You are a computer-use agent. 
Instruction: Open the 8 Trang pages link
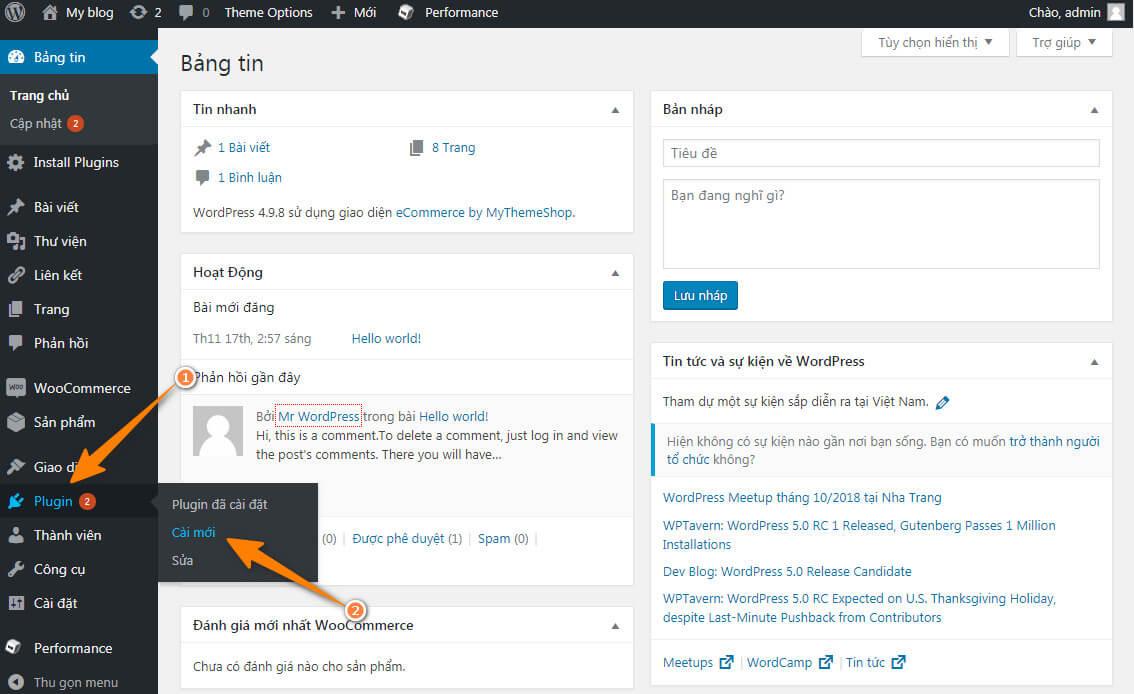point(453,148)
